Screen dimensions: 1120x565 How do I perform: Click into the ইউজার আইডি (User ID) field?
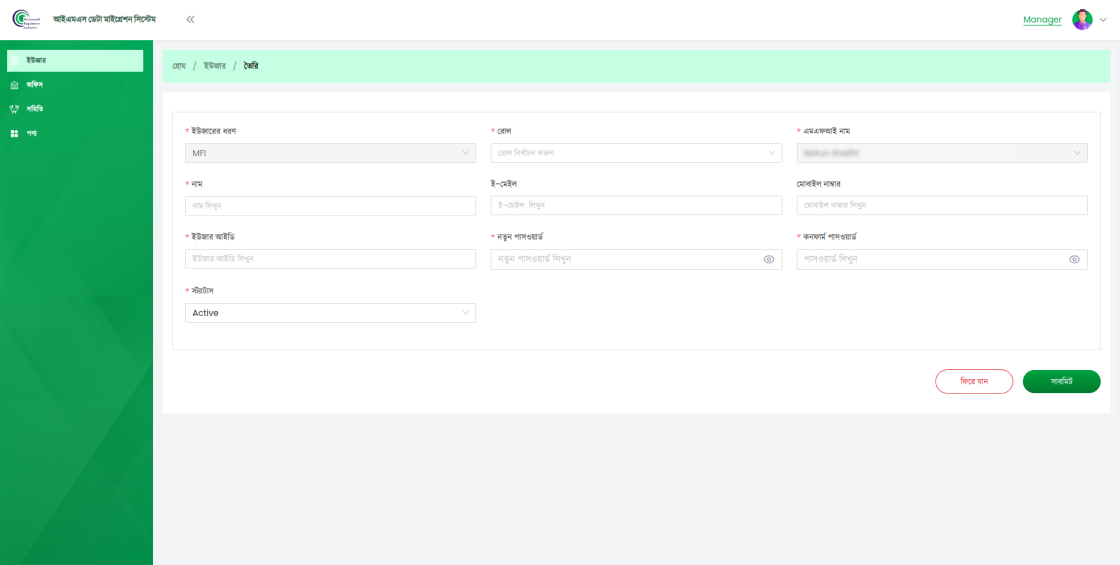(330, 259)
